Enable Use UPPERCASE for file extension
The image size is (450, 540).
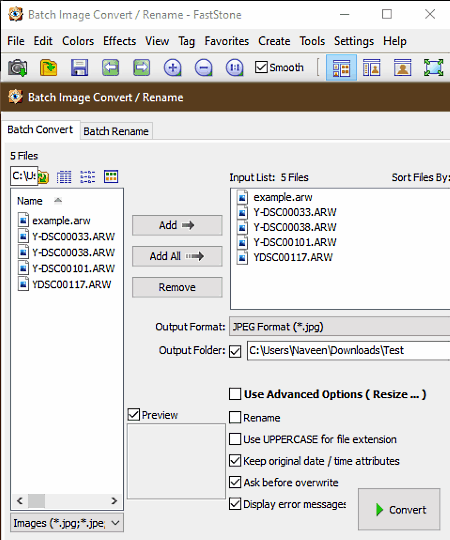tap(235, 439)
